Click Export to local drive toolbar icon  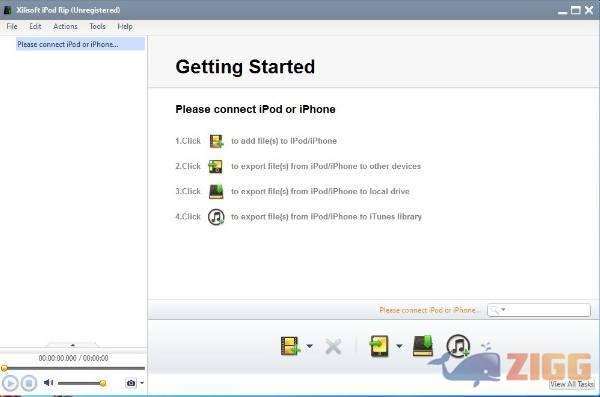[423, 345]
